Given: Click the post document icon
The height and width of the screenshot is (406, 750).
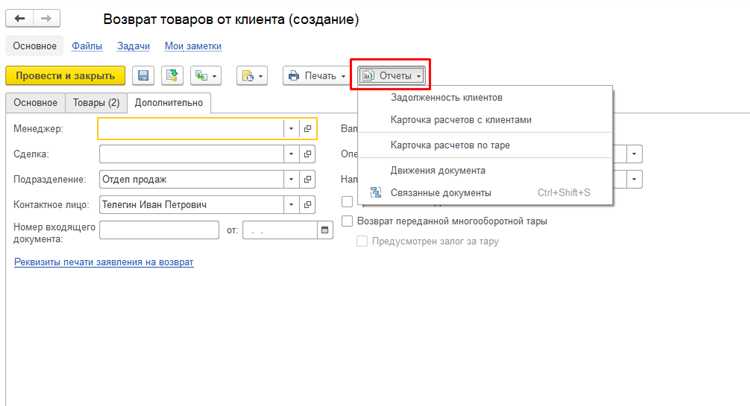Looking at the screenshot, I should pos(171,76).
